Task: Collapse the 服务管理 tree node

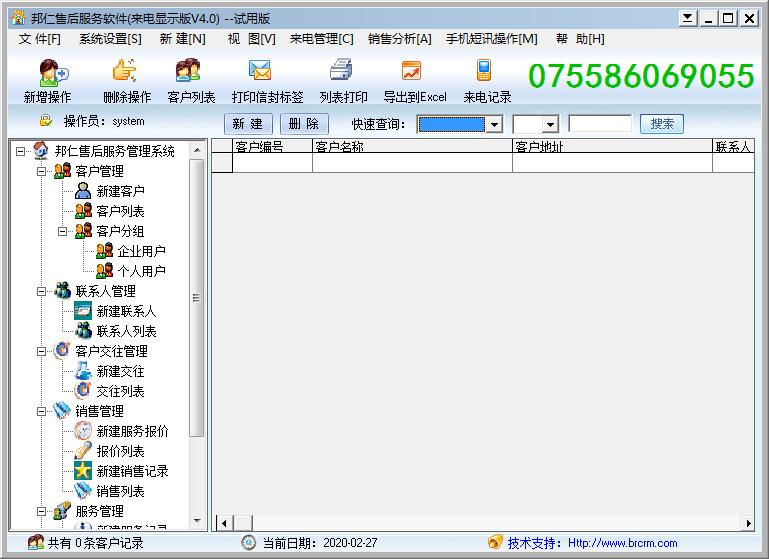Action: pos(42,511)
